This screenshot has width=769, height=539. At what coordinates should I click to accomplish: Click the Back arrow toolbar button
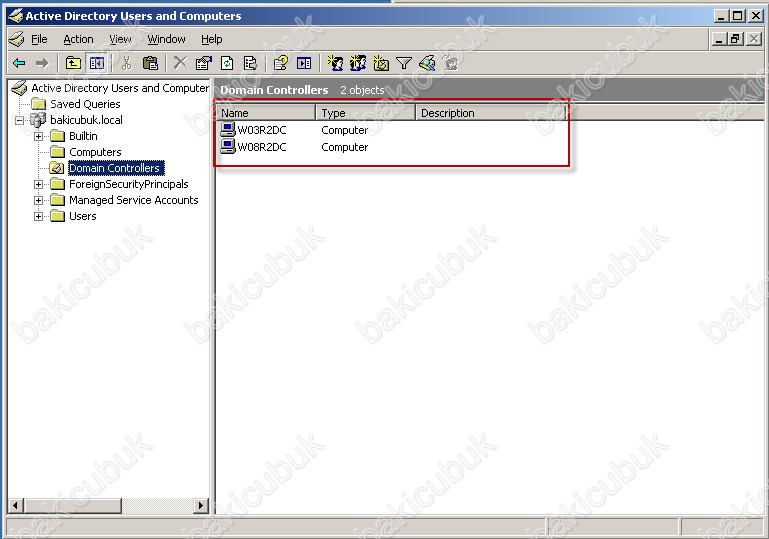click(20, 63)
